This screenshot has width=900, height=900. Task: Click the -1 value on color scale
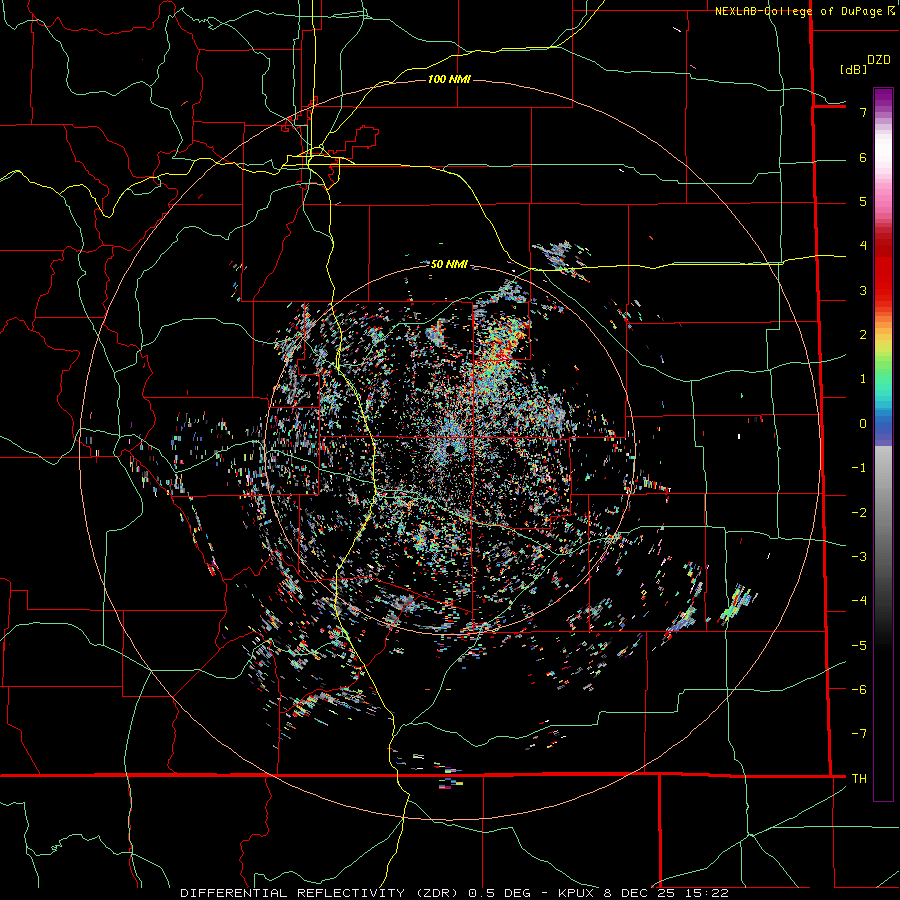pyautogui.click(x=859, y=468)
